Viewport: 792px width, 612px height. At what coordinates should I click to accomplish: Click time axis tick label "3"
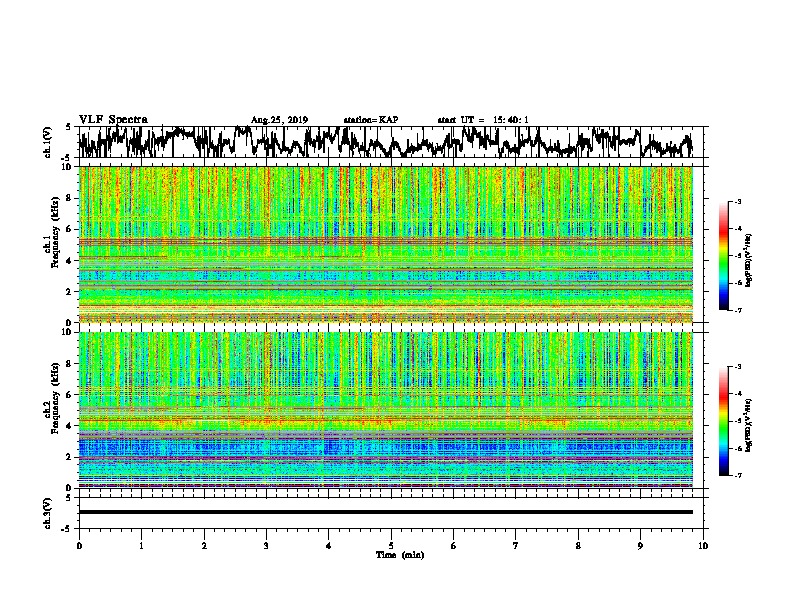tap(266, 546)
